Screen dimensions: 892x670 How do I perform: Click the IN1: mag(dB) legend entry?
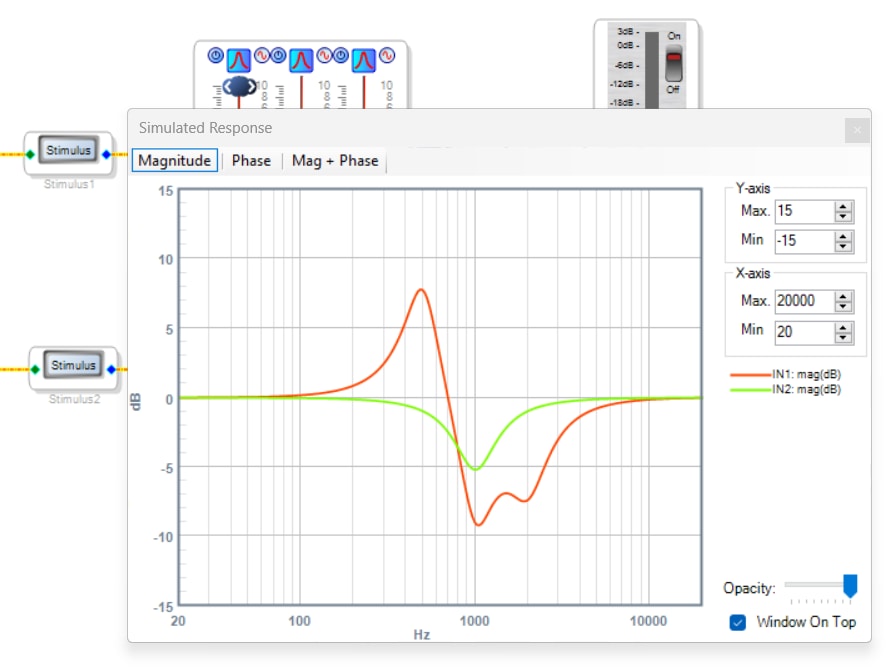click(x=786, y=374)
